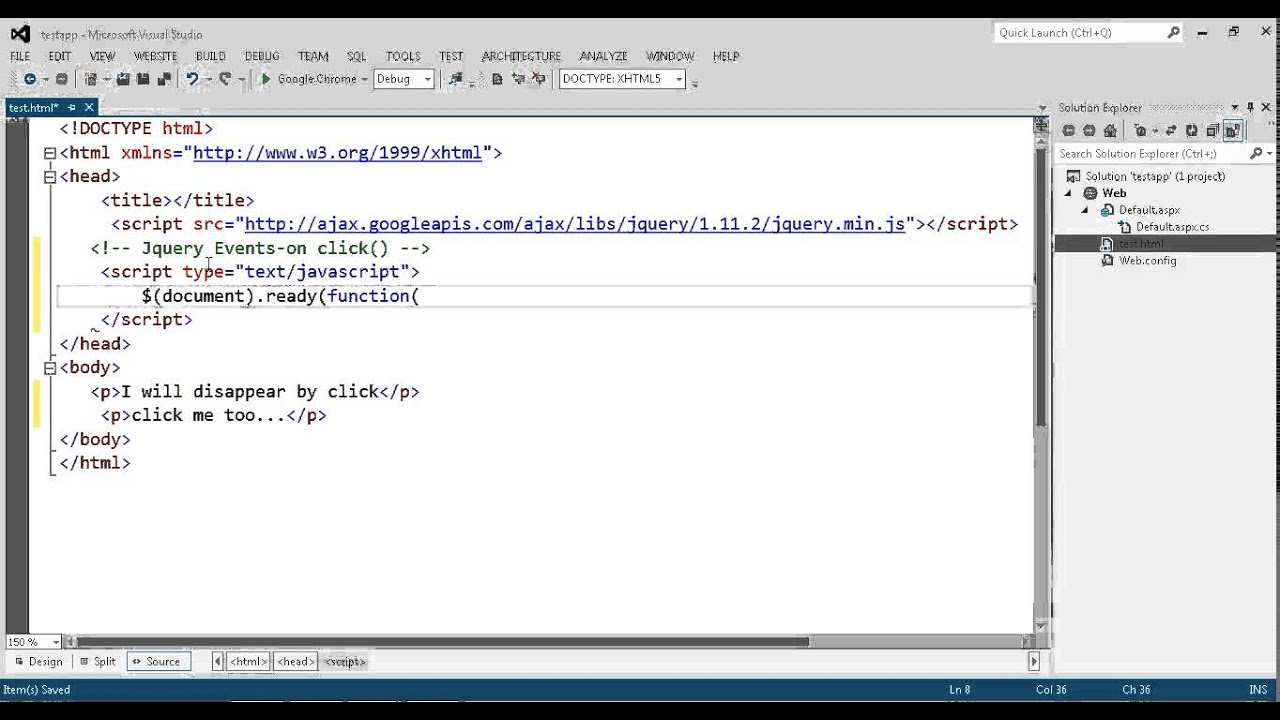Click the Undo arrow icon
Screen dimensions: 1280x720
click(x=191, y=78)
